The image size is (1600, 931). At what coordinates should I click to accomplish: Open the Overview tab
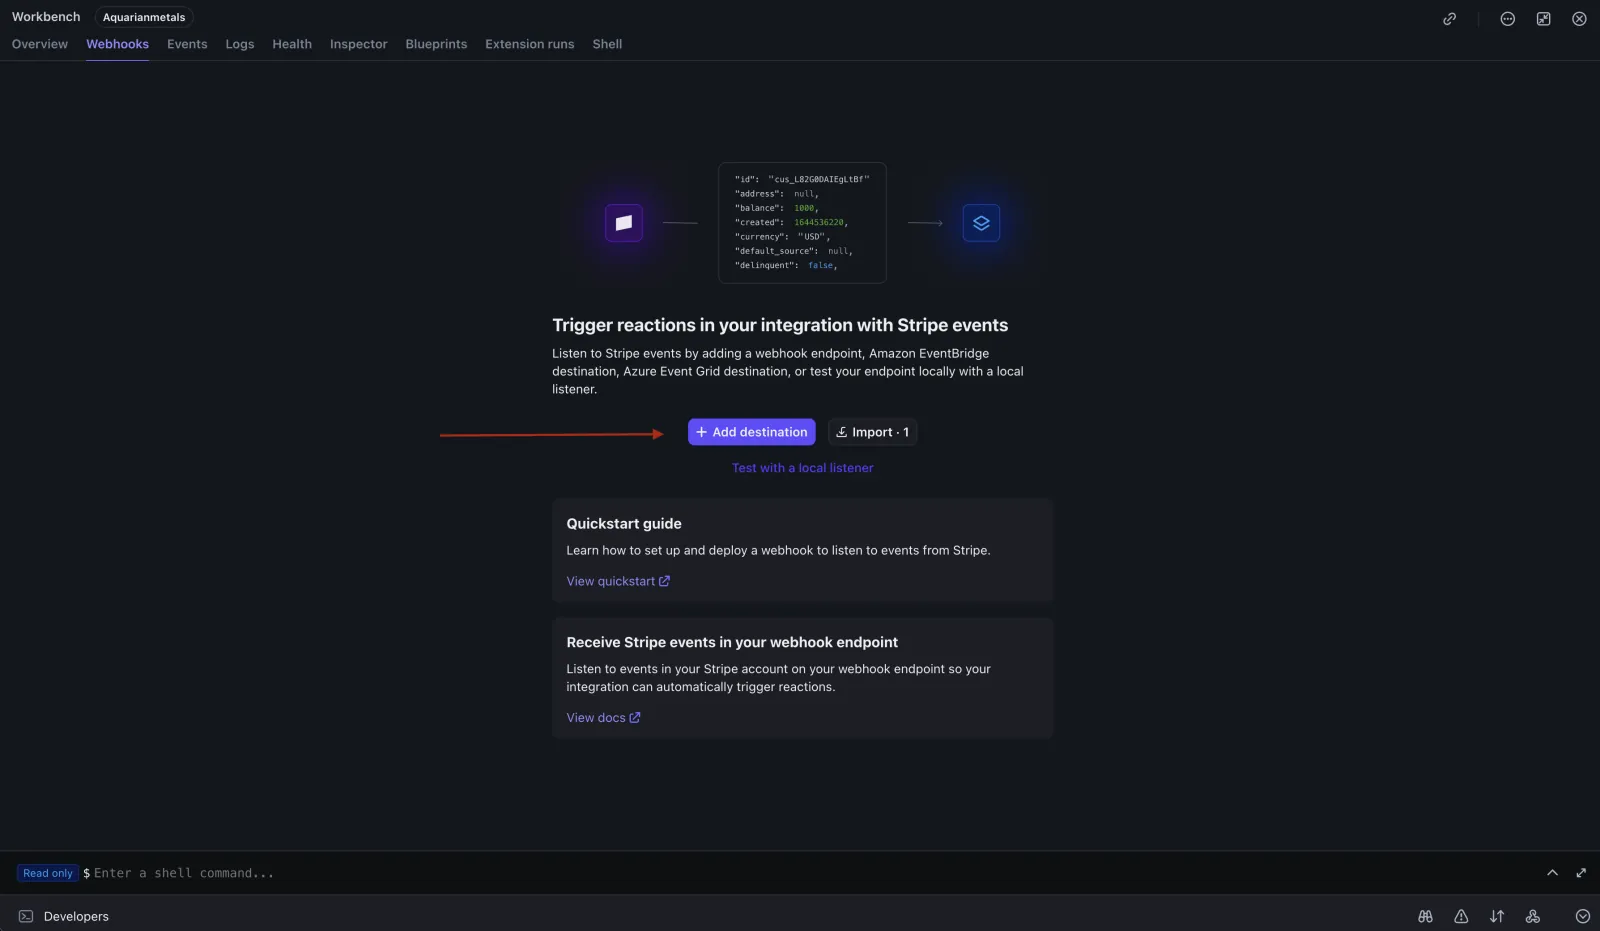point(40,44)
